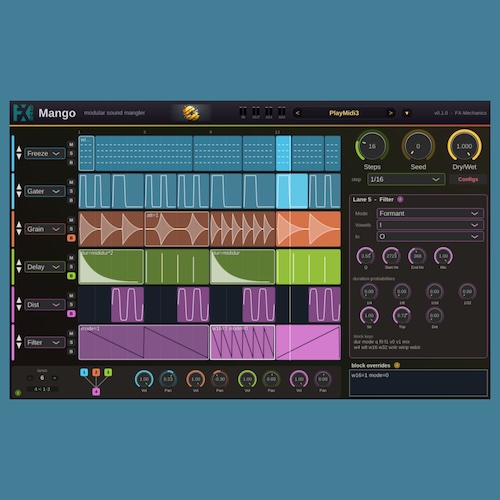Click the Configs button

(x=468, y=179)
